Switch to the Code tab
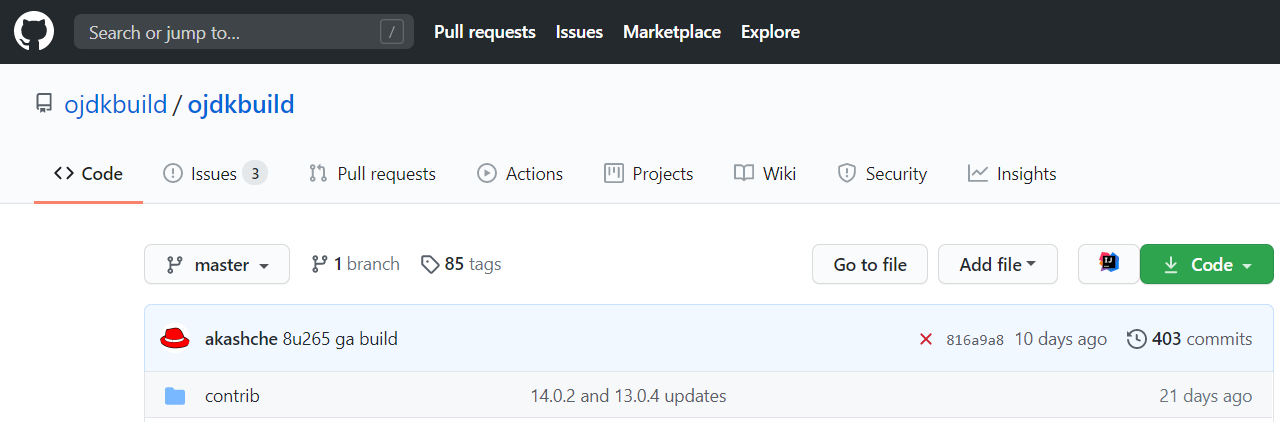This screenshot has width=1280, height=422. click(x=88, y=174)
